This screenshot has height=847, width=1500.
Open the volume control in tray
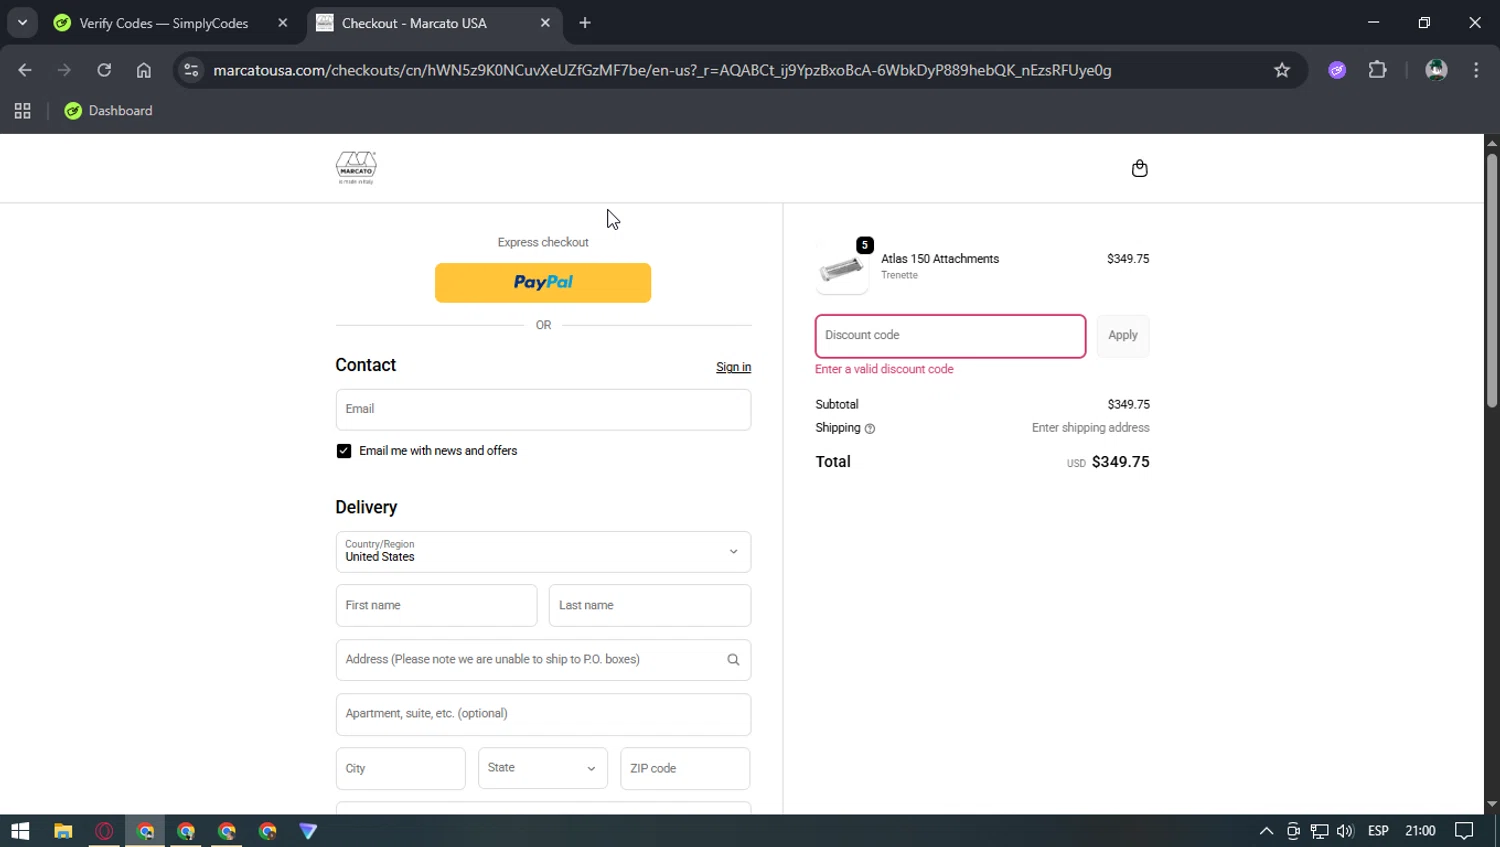[x=1345, y=831]
